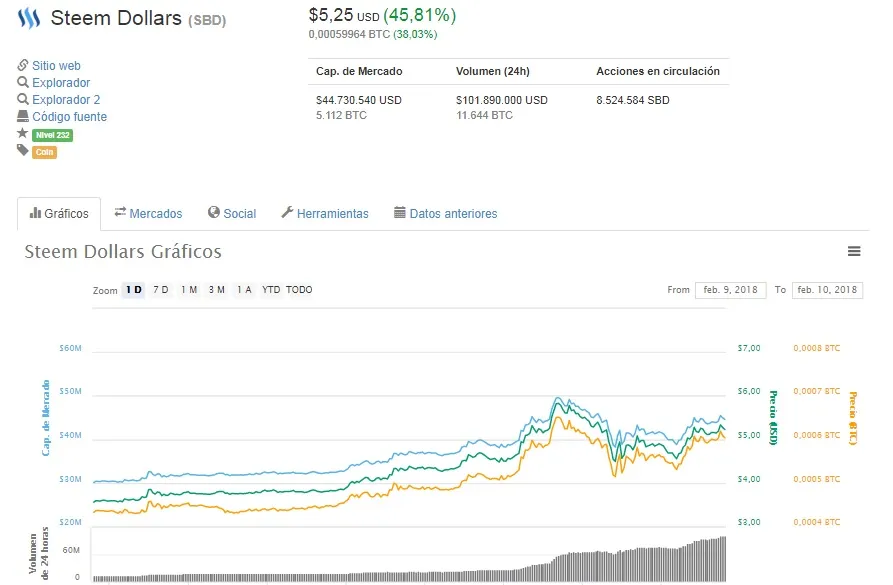Click the exchange arrows icon on Mercados
The image size is (893, 585).
tap(120, 212)
